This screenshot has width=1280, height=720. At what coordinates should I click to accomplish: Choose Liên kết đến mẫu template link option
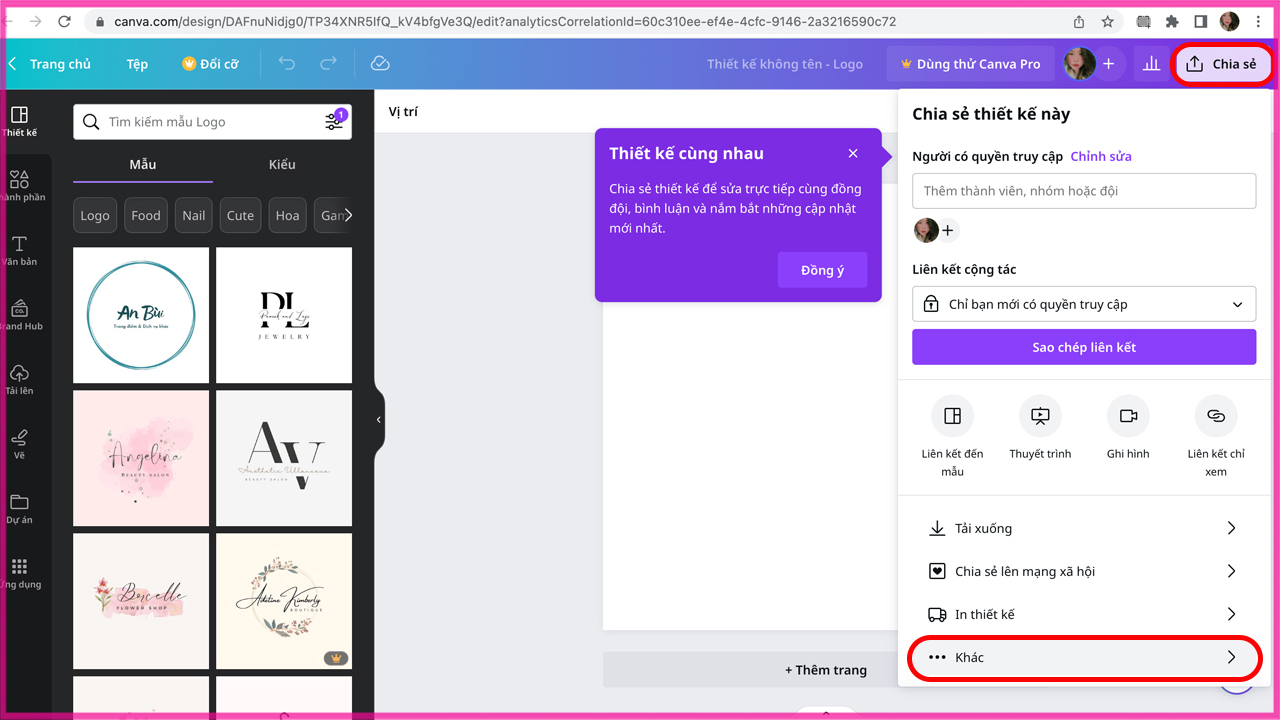952,436
